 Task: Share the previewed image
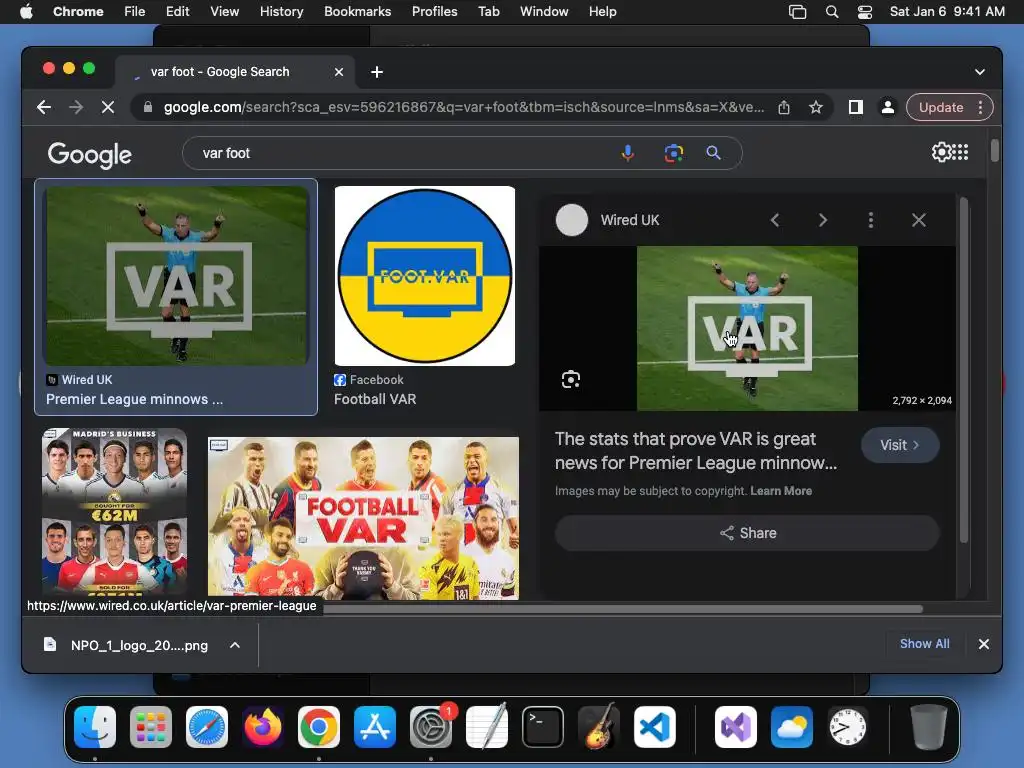[747, 533]
